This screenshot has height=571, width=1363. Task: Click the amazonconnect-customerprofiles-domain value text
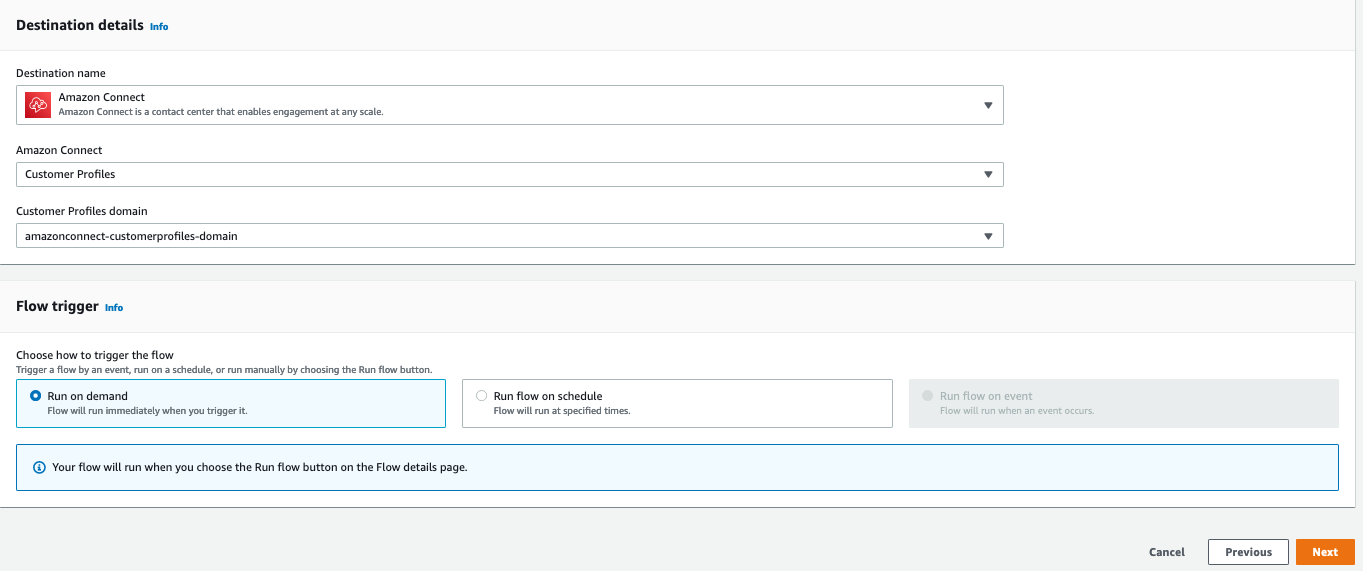coord(131,236)
